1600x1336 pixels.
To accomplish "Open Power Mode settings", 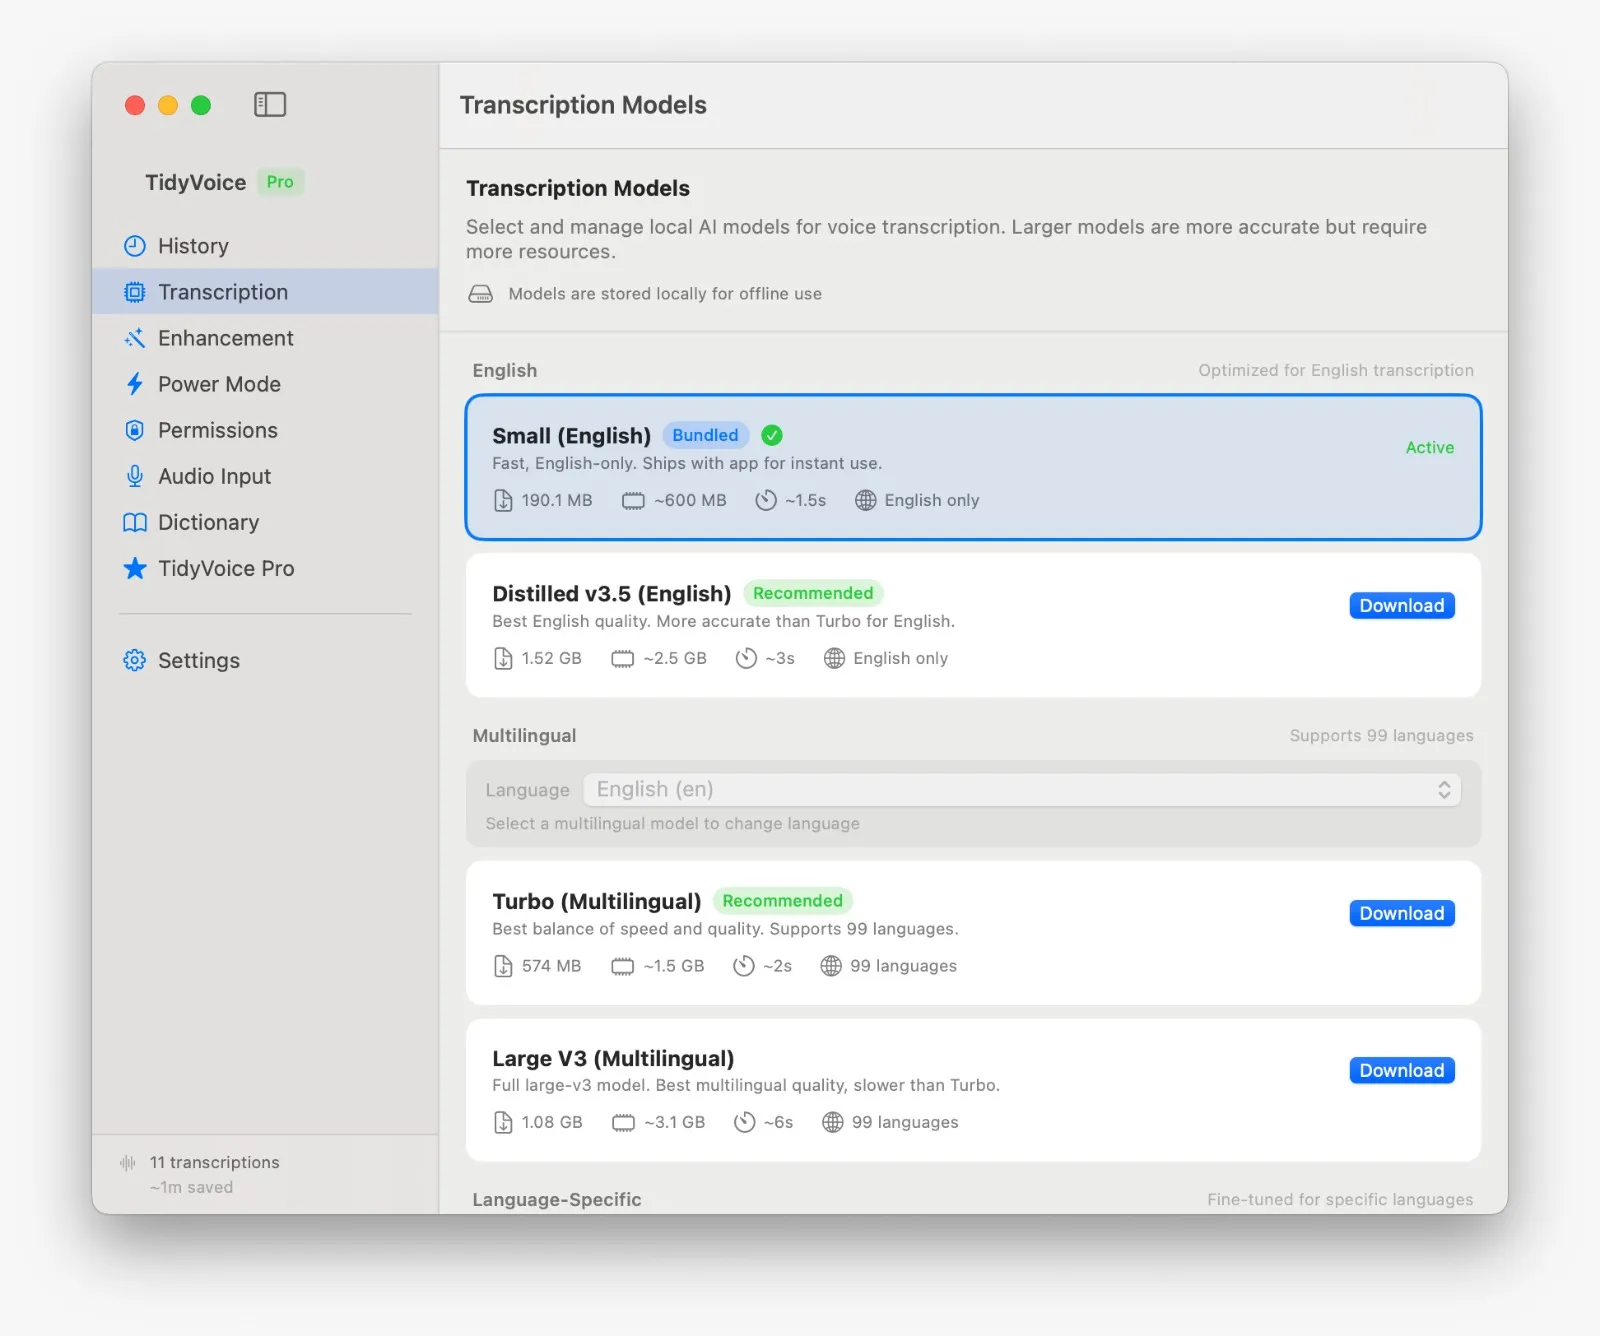I will click(x=265, y=384).
